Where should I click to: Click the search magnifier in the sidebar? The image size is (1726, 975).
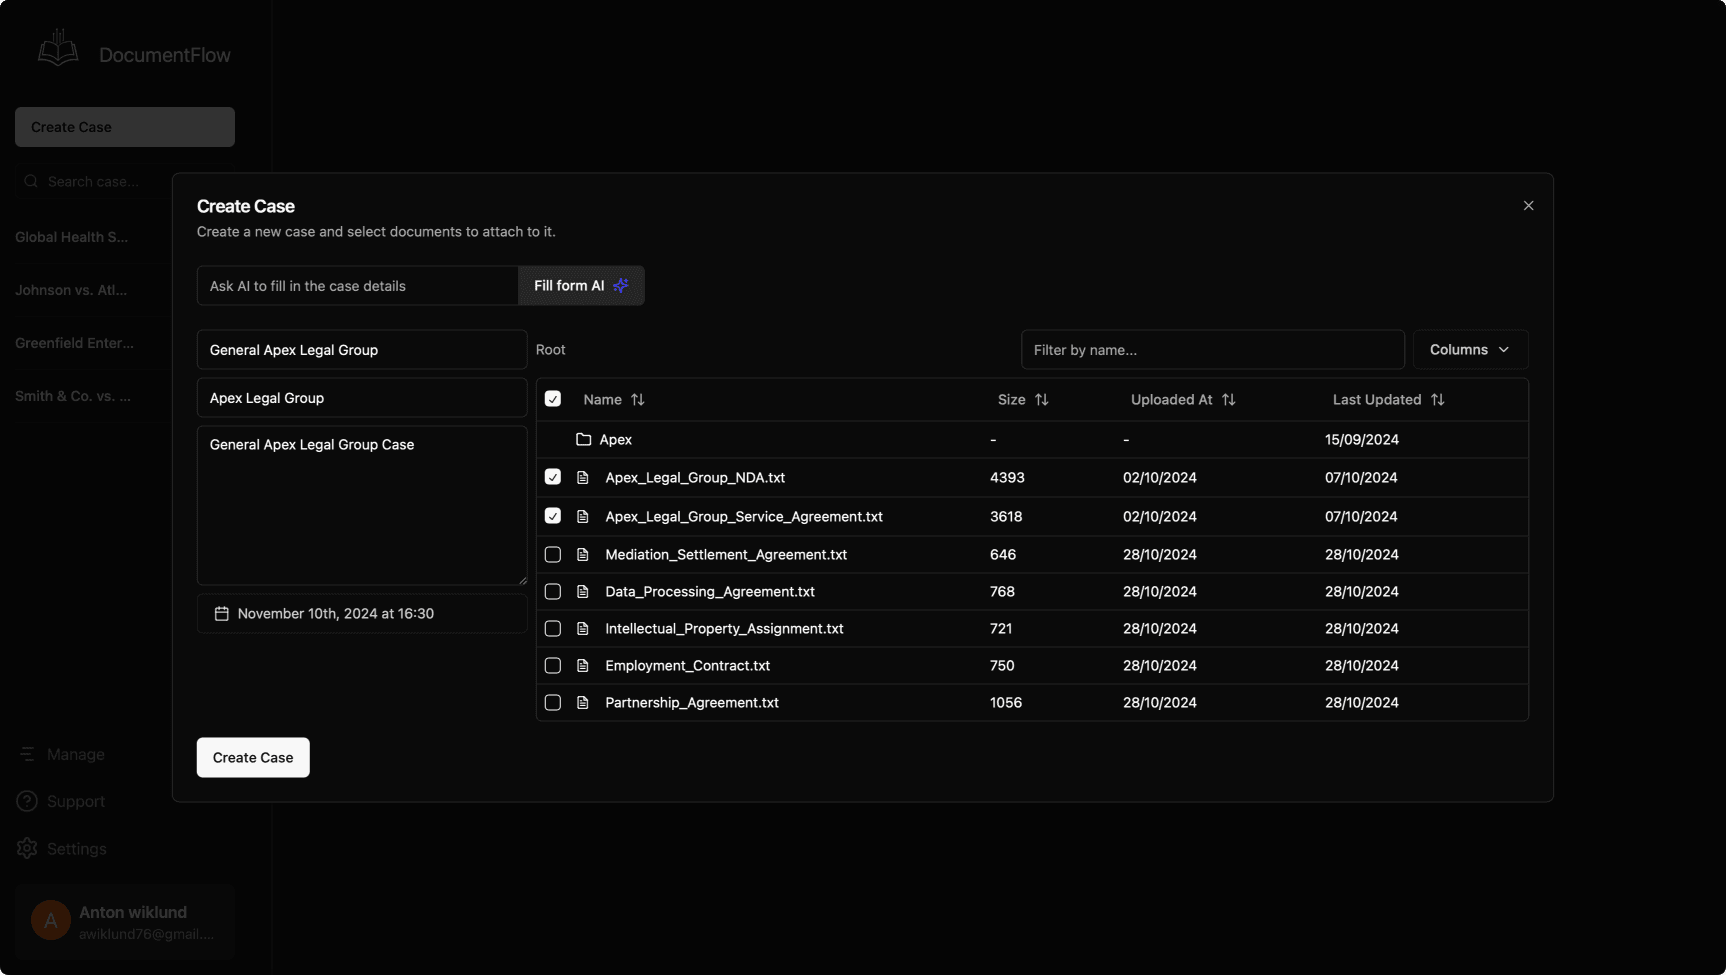tap(31, 181)
